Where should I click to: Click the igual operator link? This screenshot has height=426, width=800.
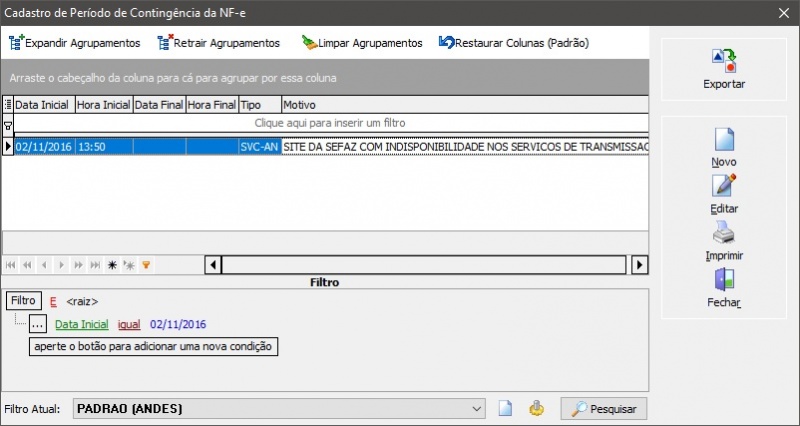tap(129, 324)
